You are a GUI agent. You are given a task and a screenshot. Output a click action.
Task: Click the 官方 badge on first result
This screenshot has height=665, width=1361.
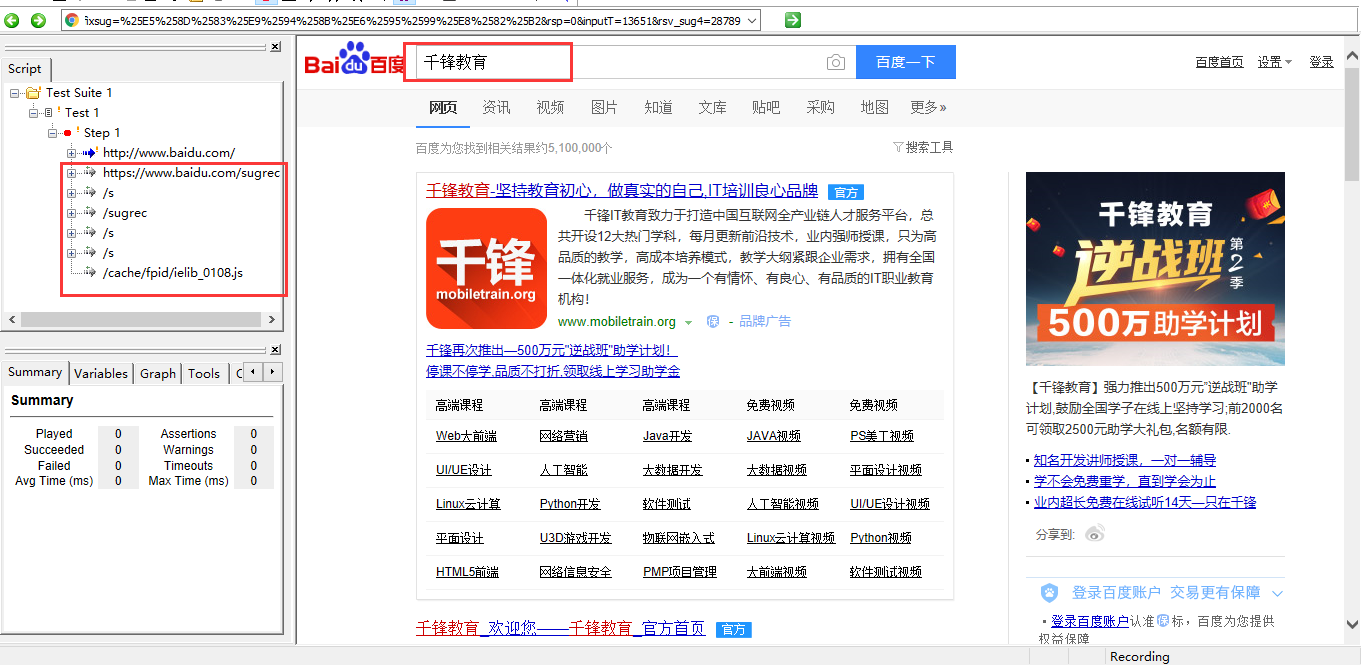tap(846, 192)
